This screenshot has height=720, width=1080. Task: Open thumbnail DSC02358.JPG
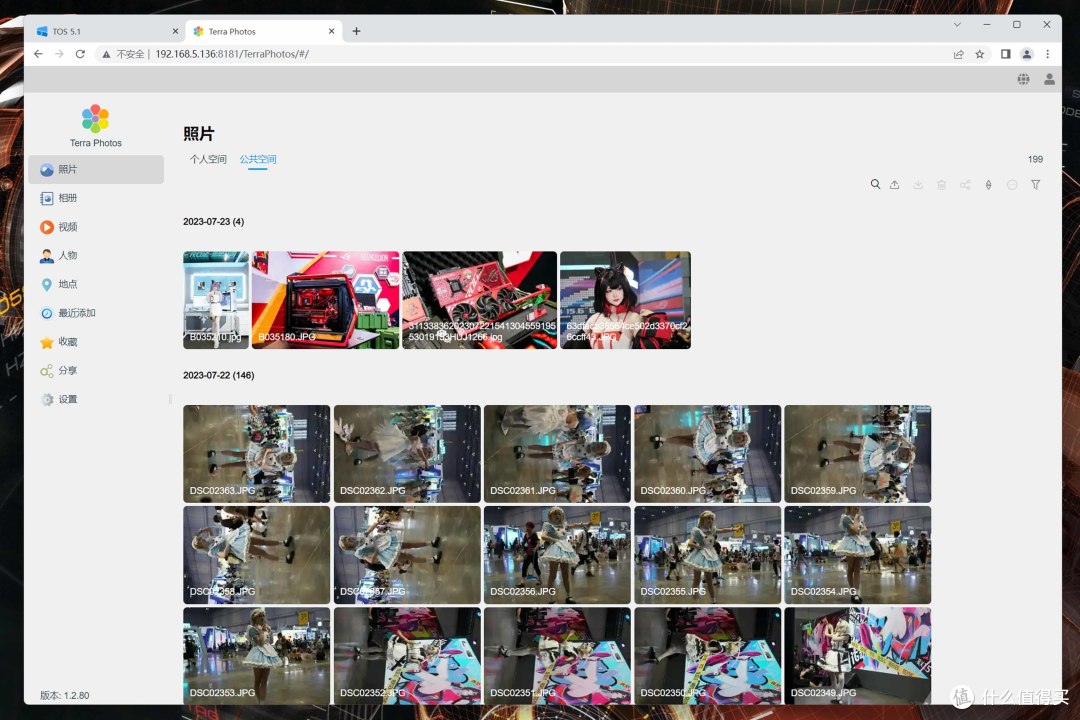(x=256, y=555)
